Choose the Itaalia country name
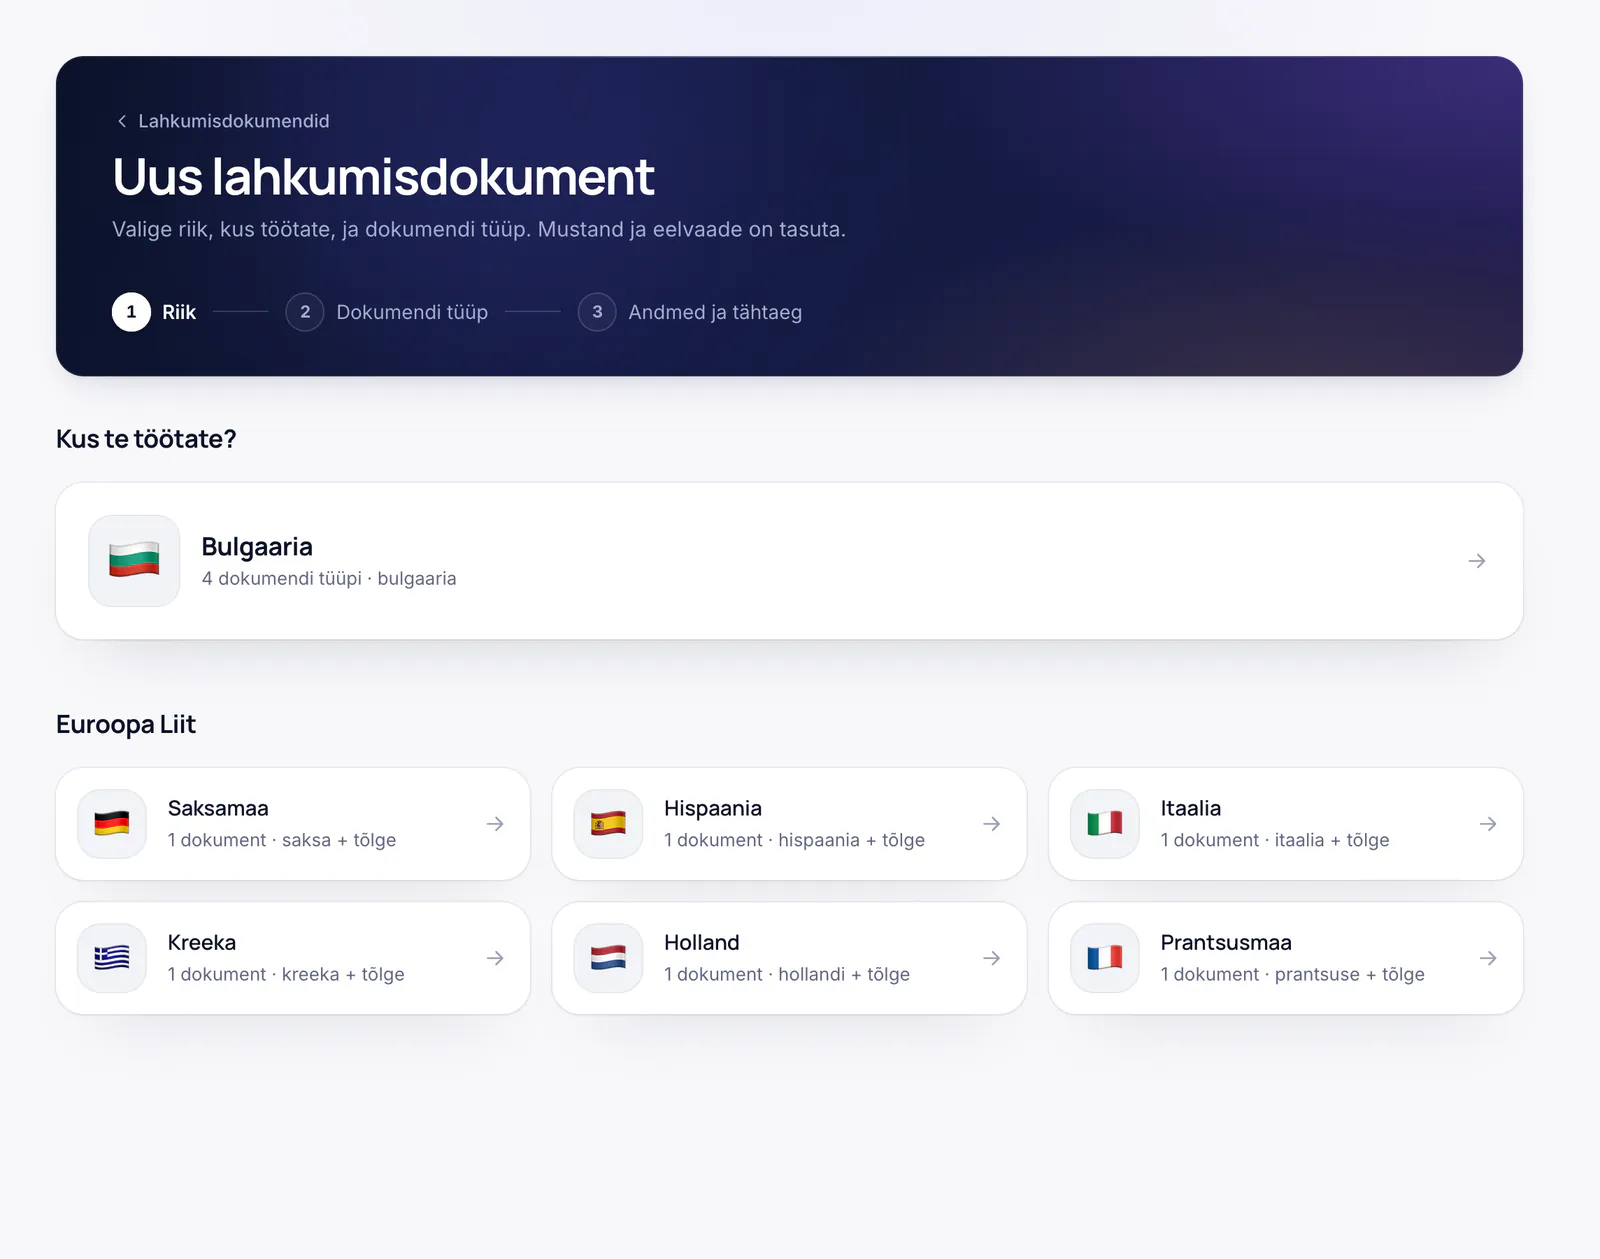The image size is (1600, 1259). (1191, 808)
